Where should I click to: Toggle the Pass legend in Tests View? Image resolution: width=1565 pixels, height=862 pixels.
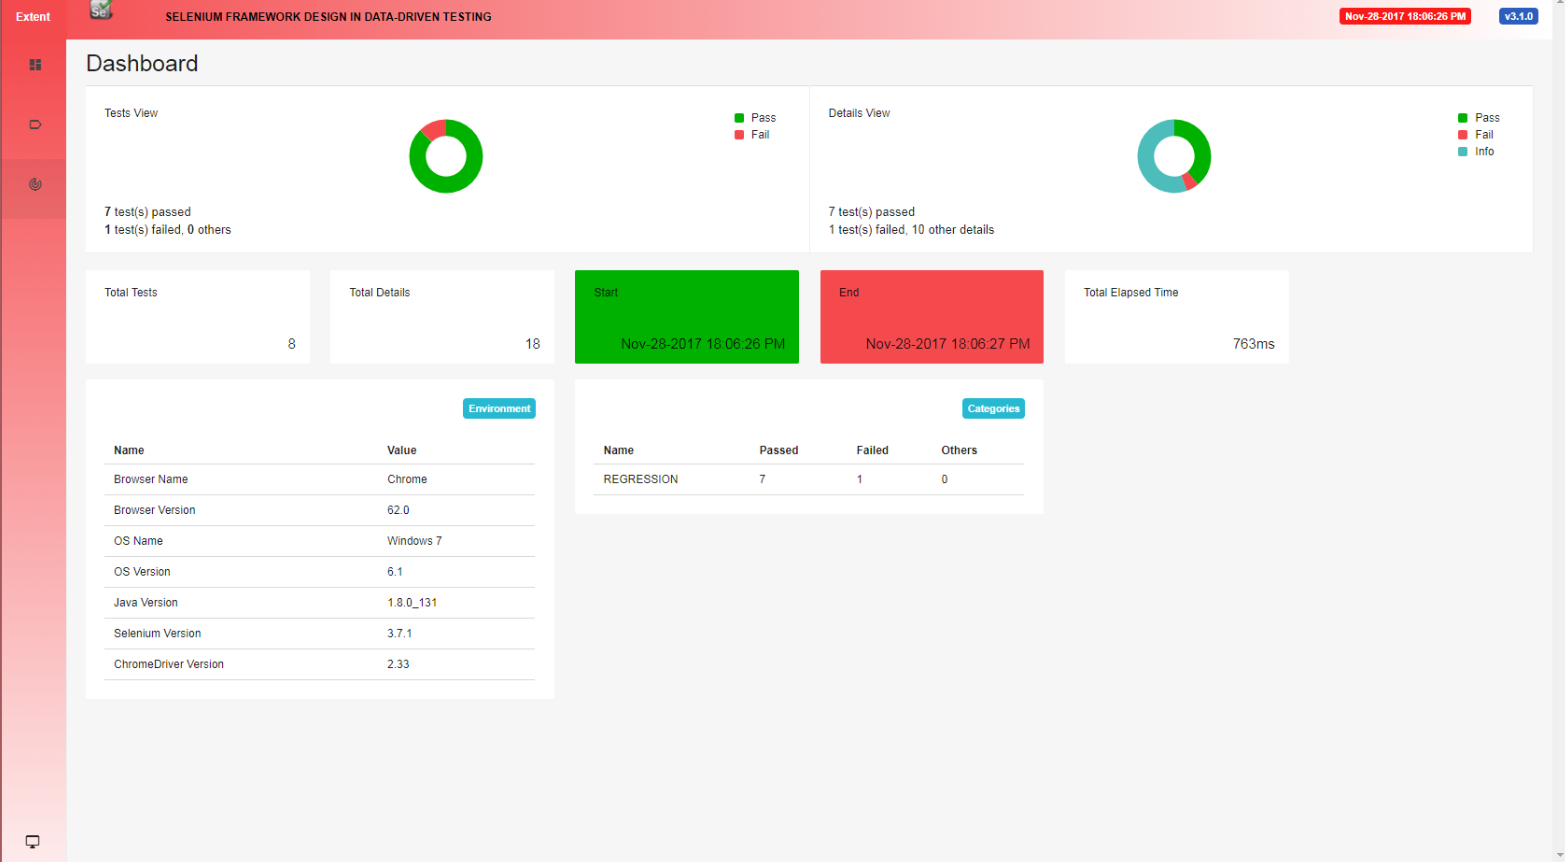click(755, 118)
